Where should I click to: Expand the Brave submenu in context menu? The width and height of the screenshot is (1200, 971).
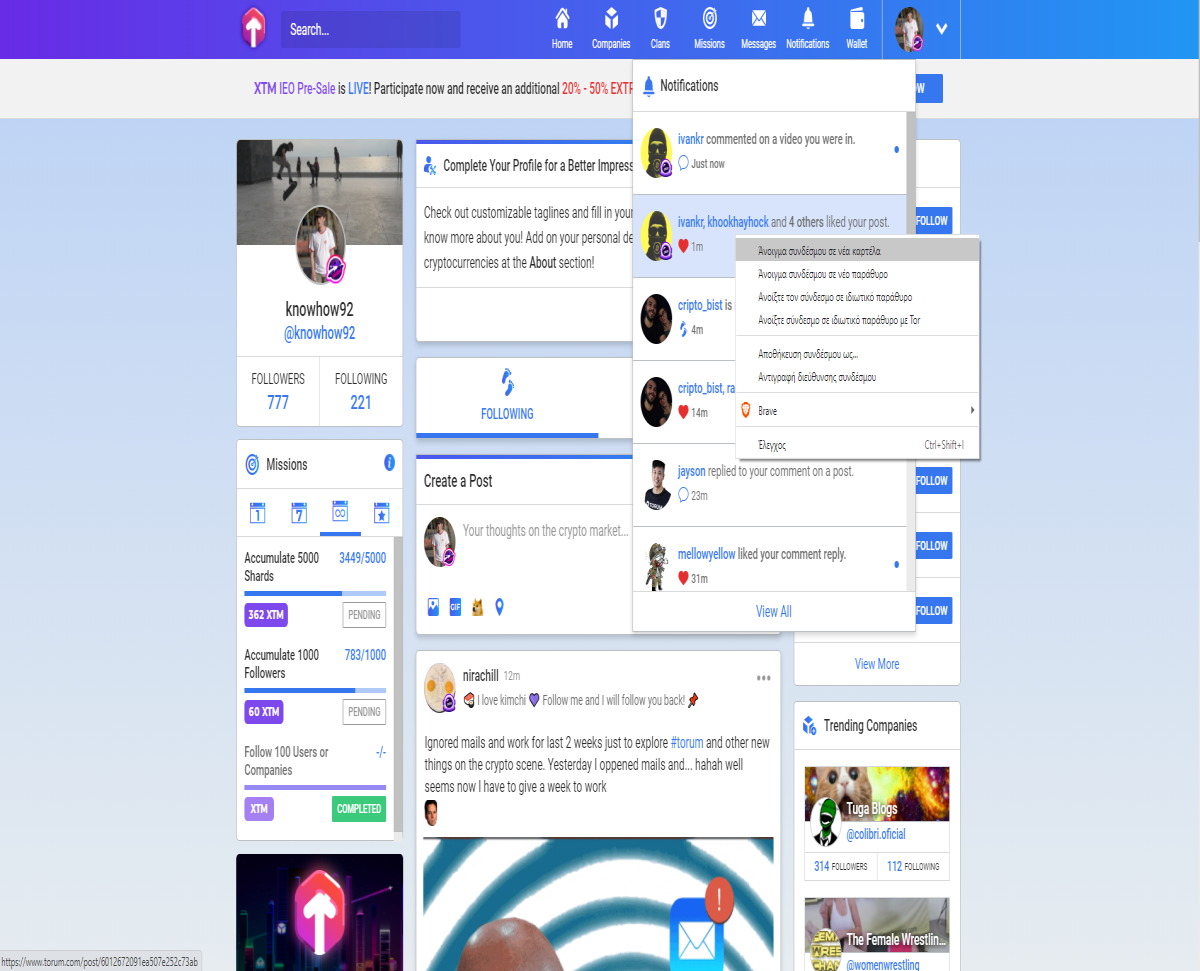(857, 411)
